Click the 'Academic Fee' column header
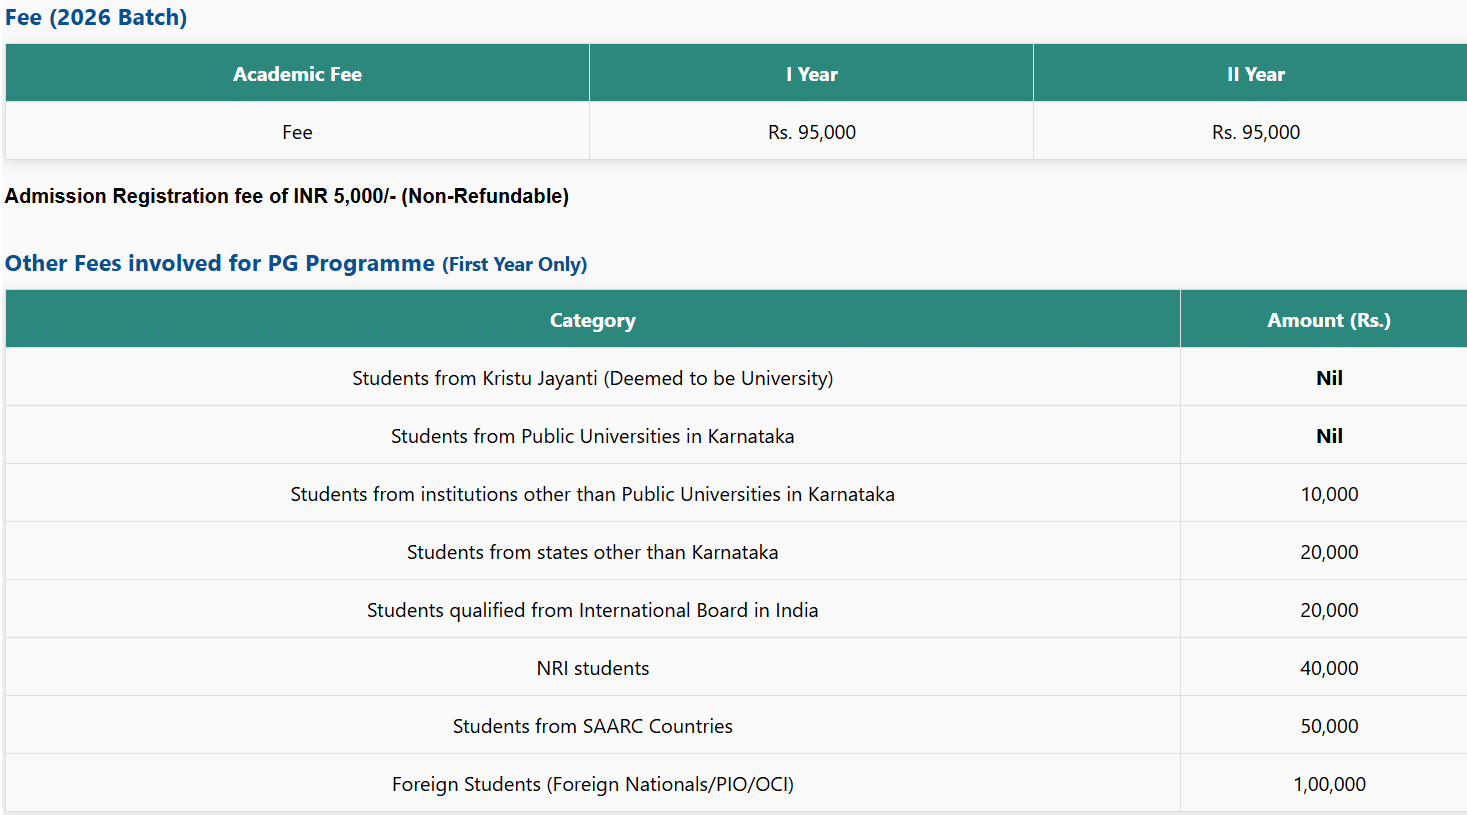This screenshot has height=815, width=1467. (x=297, y=74)
